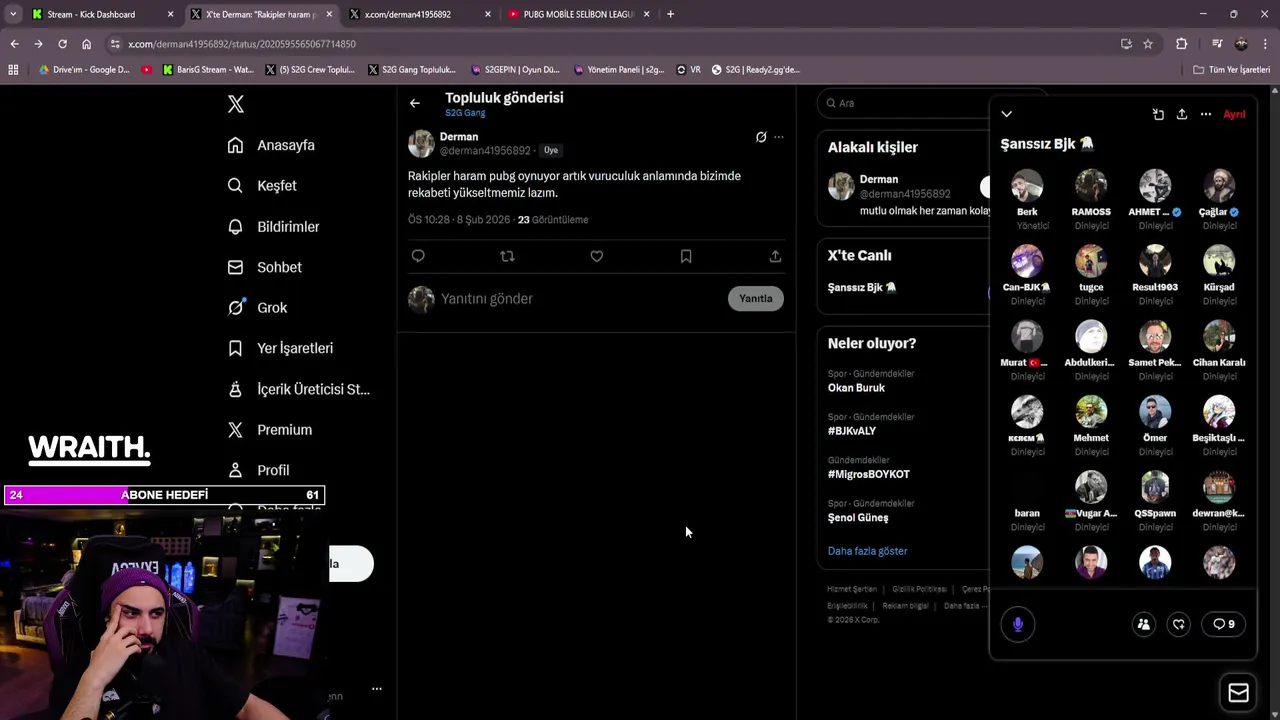The image size is (1280, 720).
Task: Open trending #MigrosBOYKOT
Action: click(x=869, y=474)
